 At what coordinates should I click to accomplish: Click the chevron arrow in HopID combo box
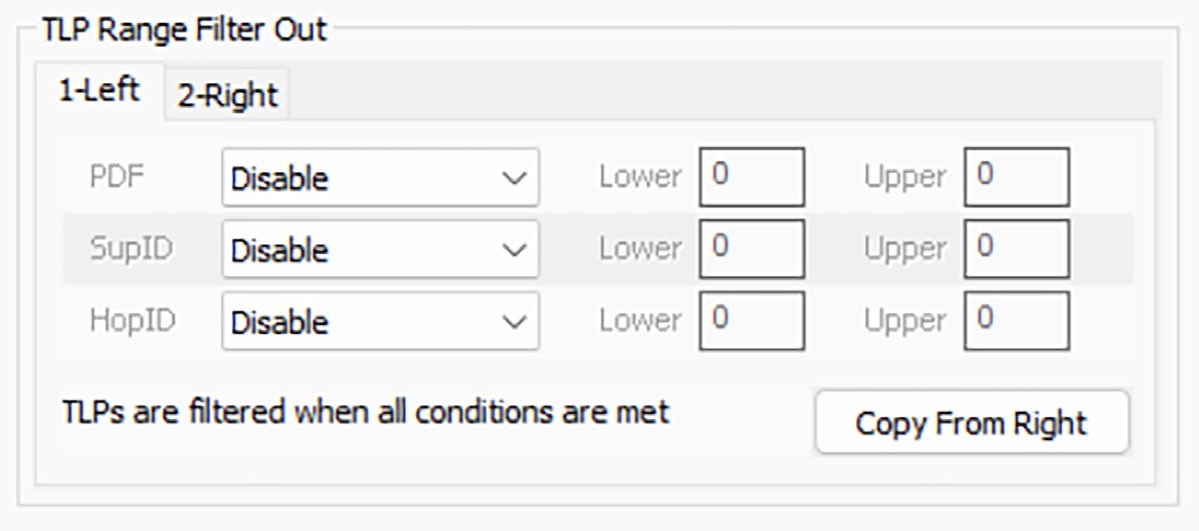click(x=515, y=322)
